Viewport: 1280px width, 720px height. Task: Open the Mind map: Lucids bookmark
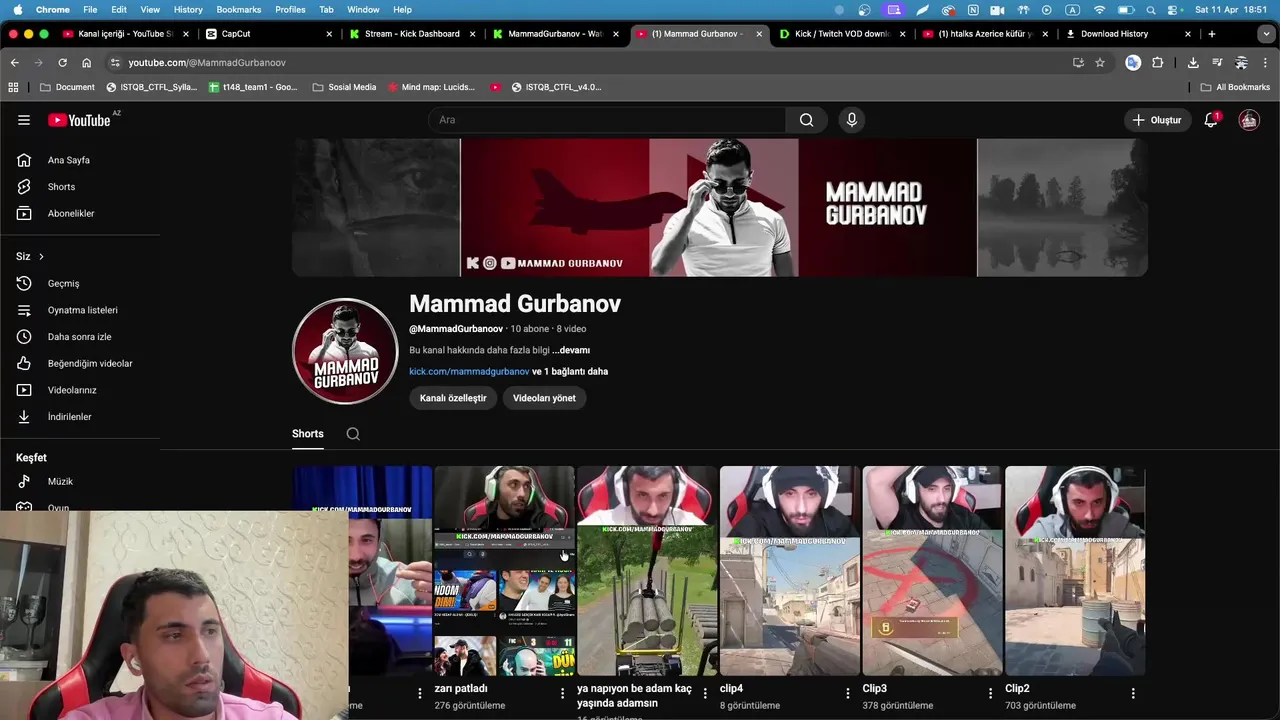(431, 87)
